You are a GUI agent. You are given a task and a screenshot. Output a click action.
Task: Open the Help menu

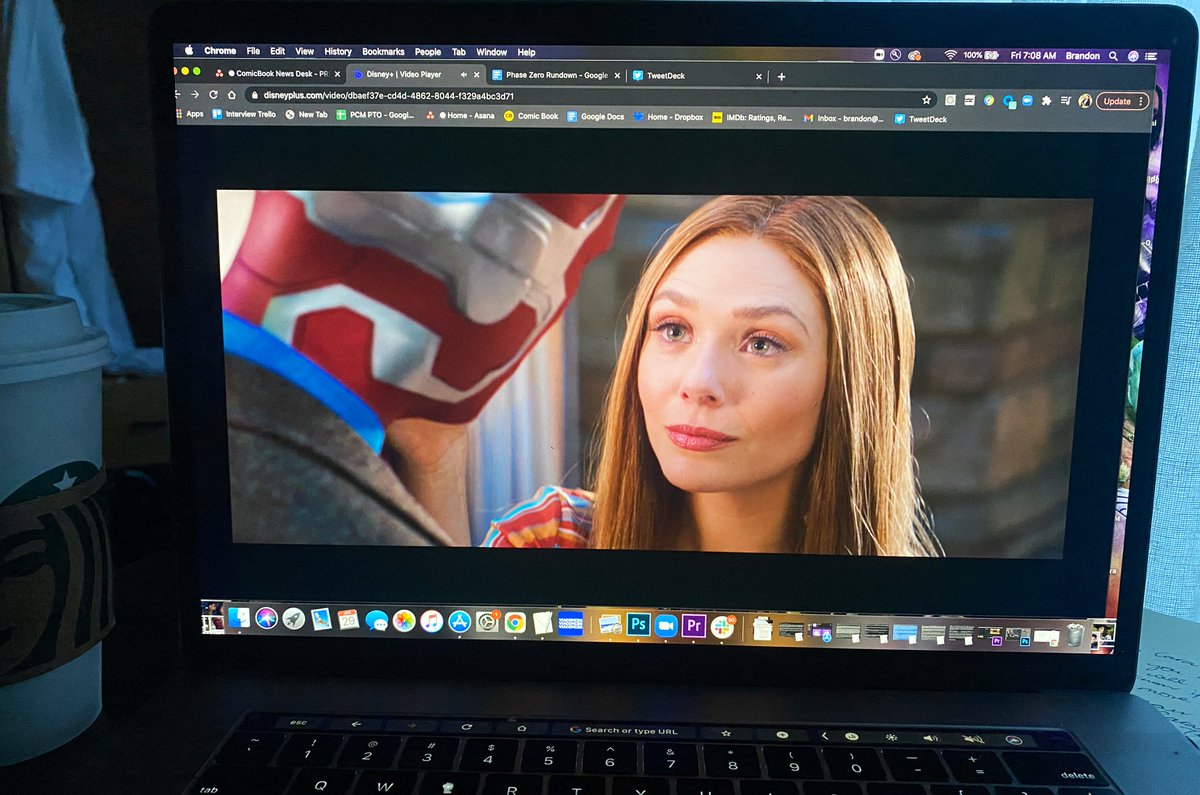pyautogui.click(x=526, y=52)
